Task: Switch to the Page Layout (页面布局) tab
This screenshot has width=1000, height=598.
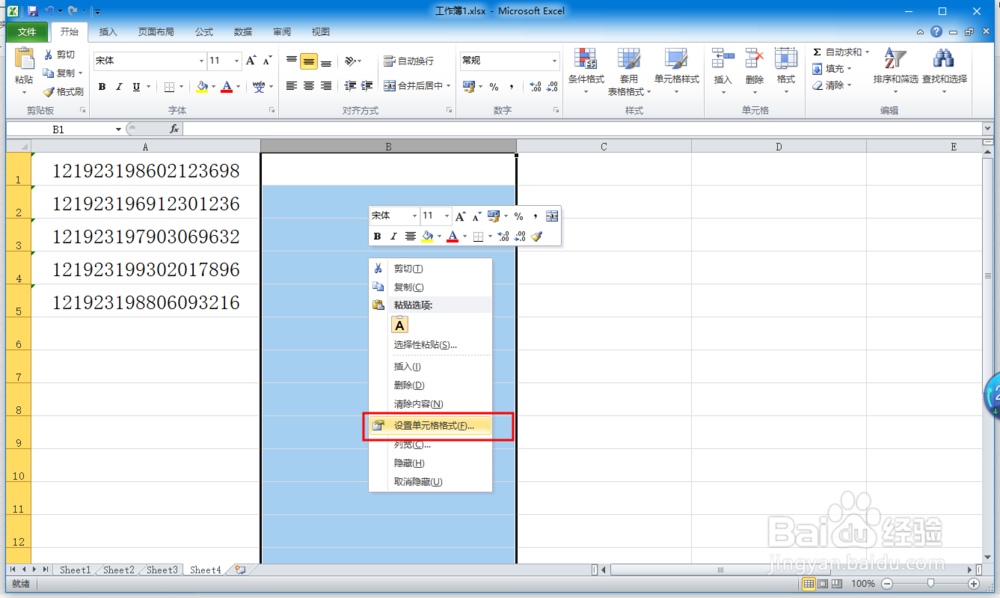Action: point(156,32)
